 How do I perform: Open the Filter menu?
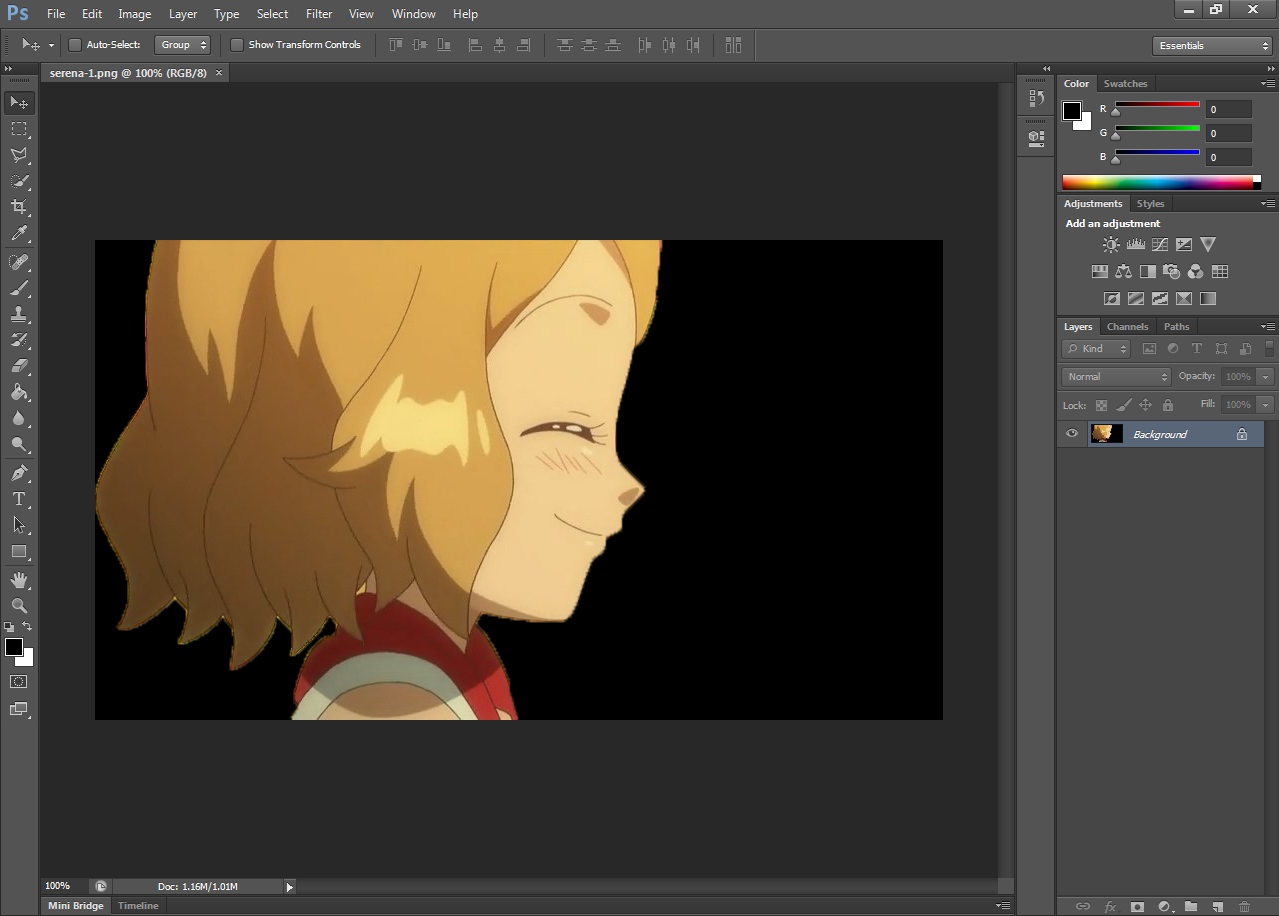tap(319, 14)
